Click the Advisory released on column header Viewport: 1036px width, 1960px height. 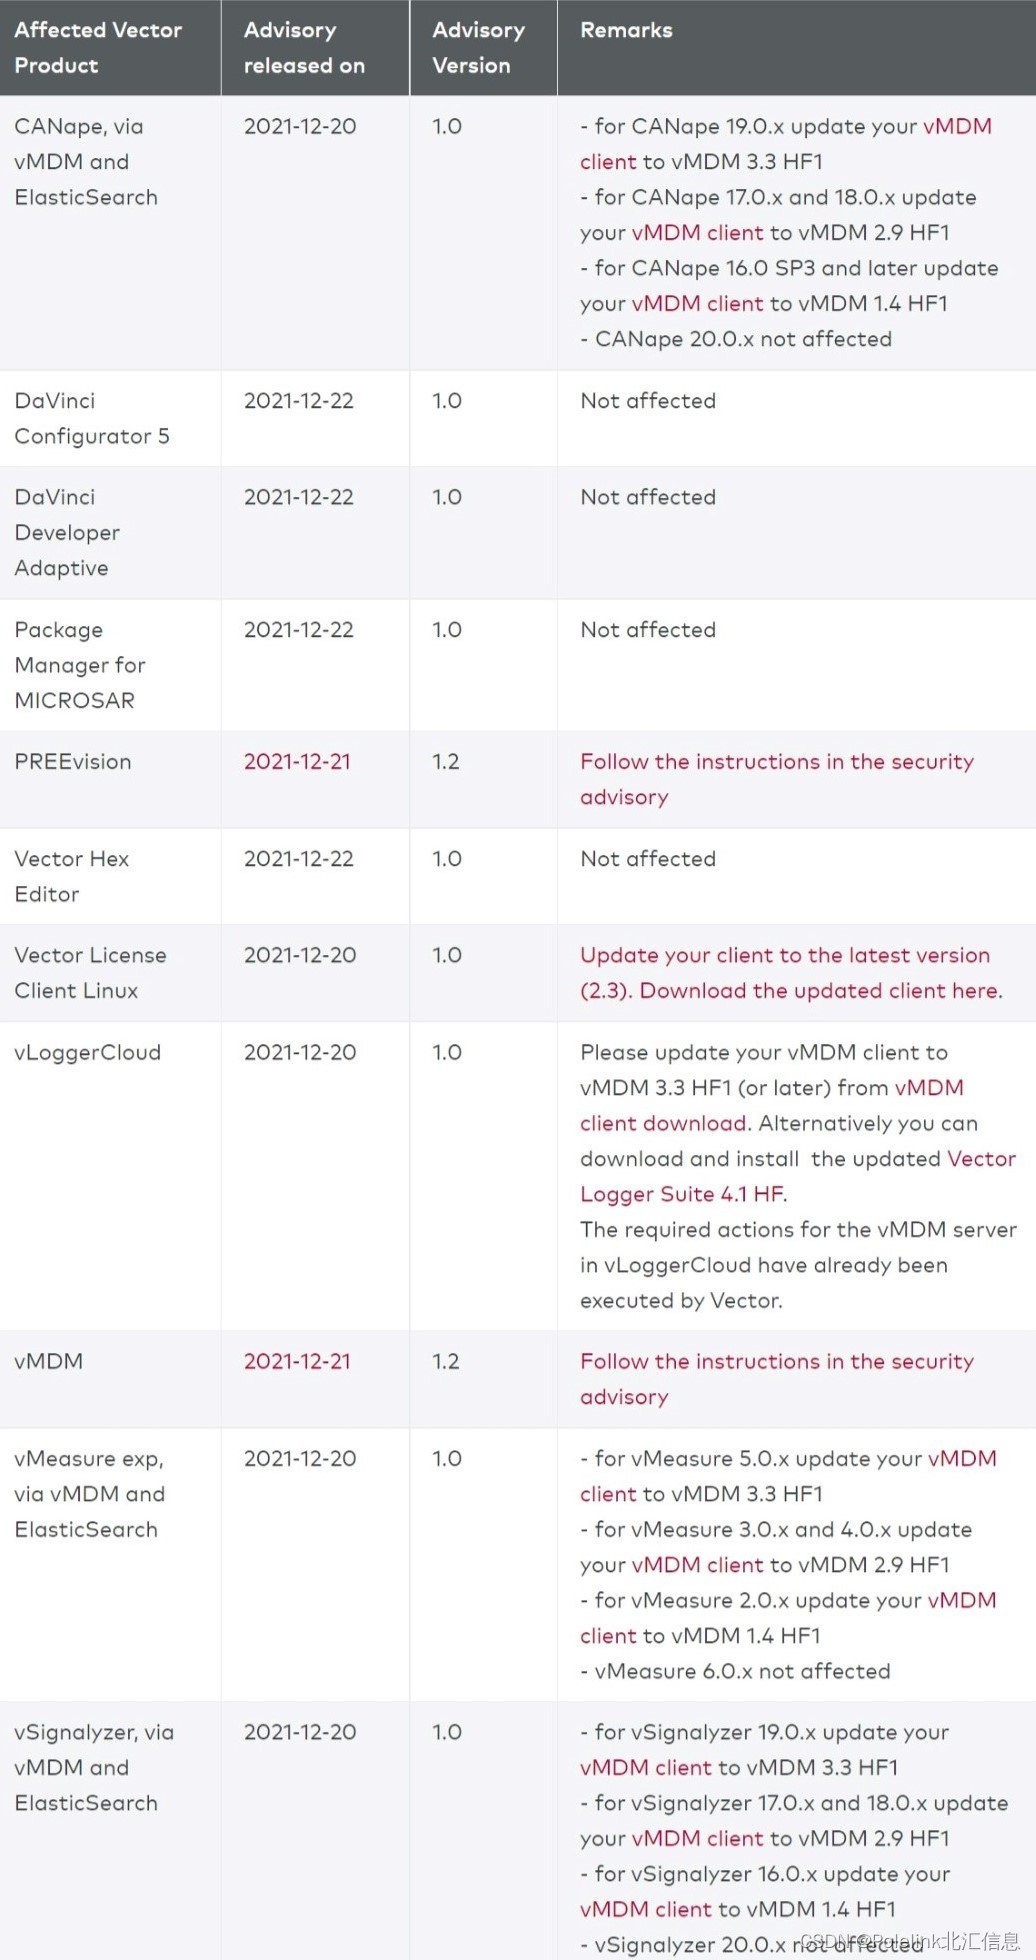pos(315,48)
